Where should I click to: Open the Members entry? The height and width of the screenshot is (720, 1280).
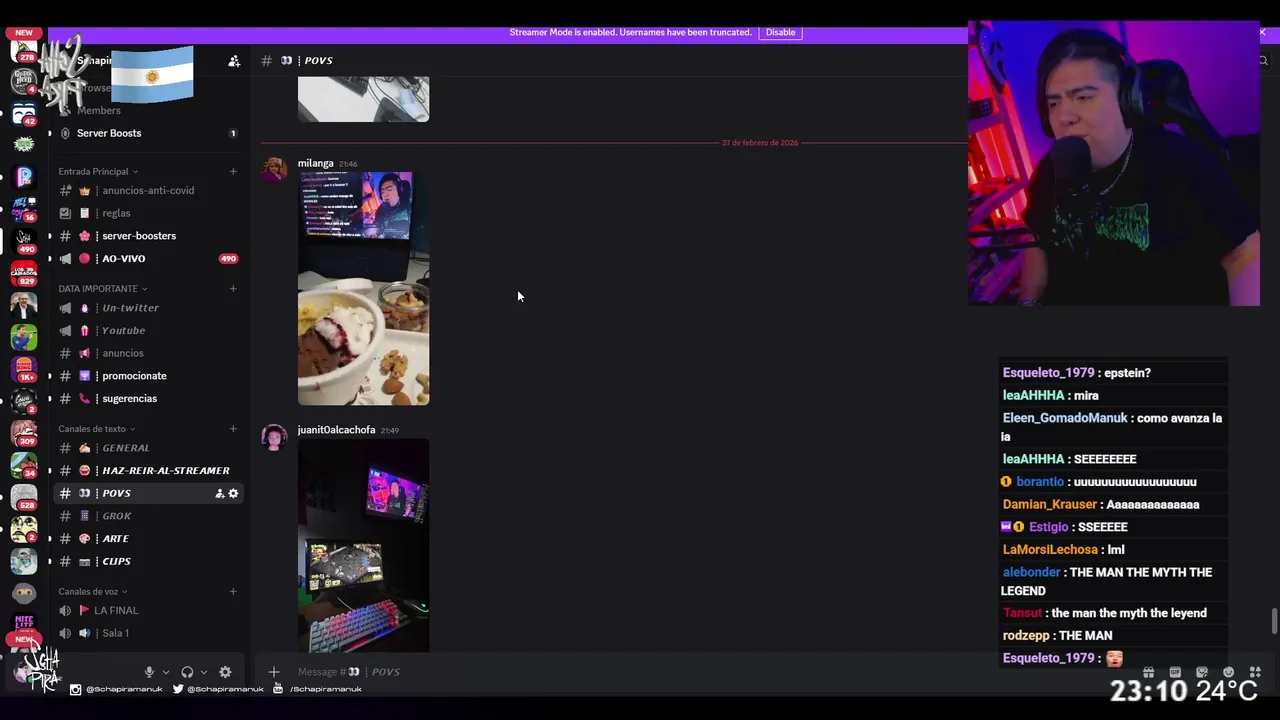pyautogui.click(x=148, y=111)
